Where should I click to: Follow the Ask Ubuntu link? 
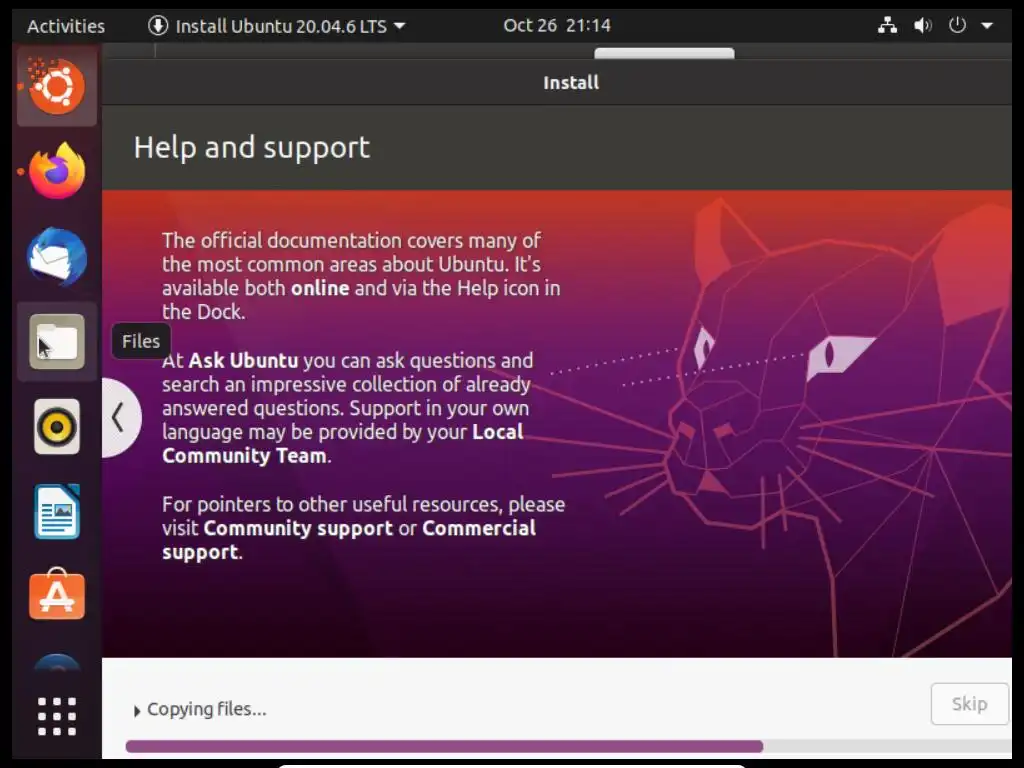click(x=244, y=360)
